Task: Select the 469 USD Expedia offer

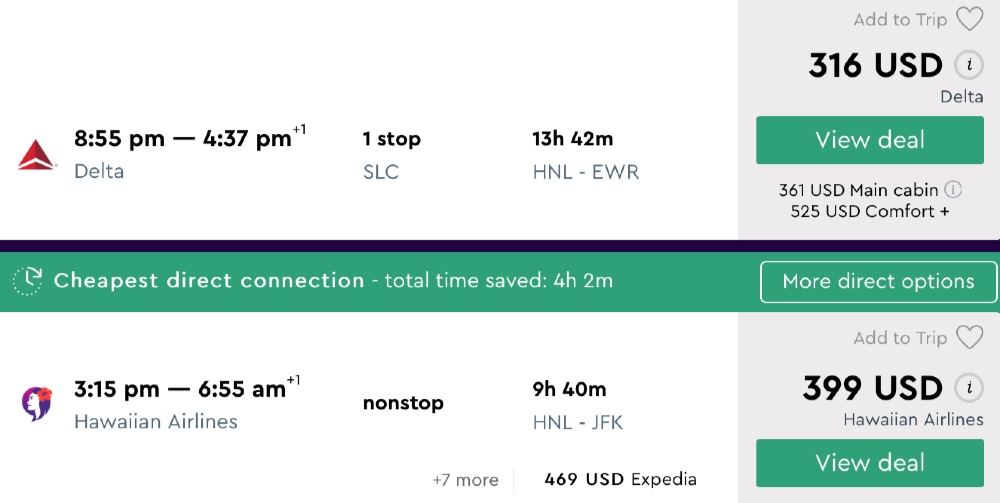Action: [x=620, y=480]
